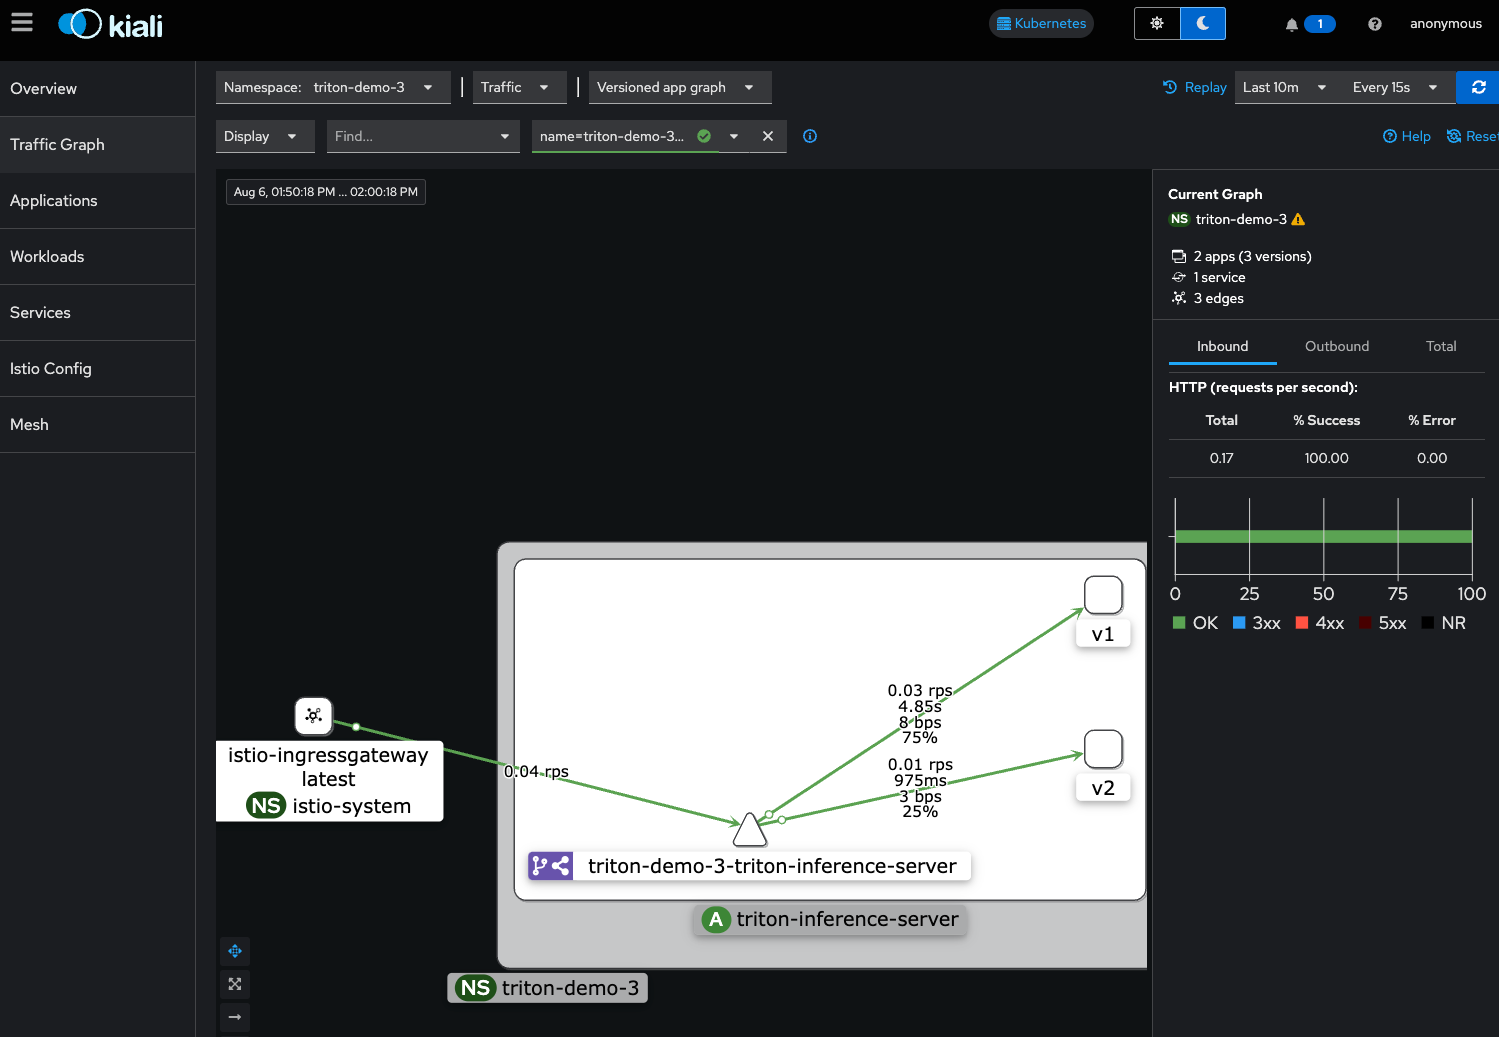Go to Overview page
1499x1037 pixels.
tap(97, 89)
